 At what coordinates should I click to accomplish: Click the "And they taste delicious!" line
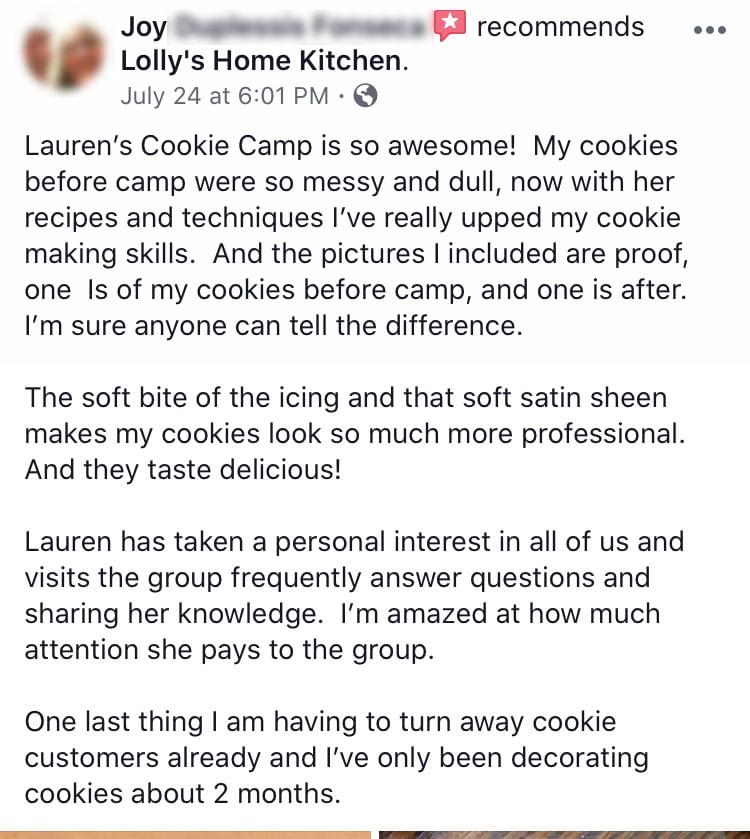click(x=183, y=469)
